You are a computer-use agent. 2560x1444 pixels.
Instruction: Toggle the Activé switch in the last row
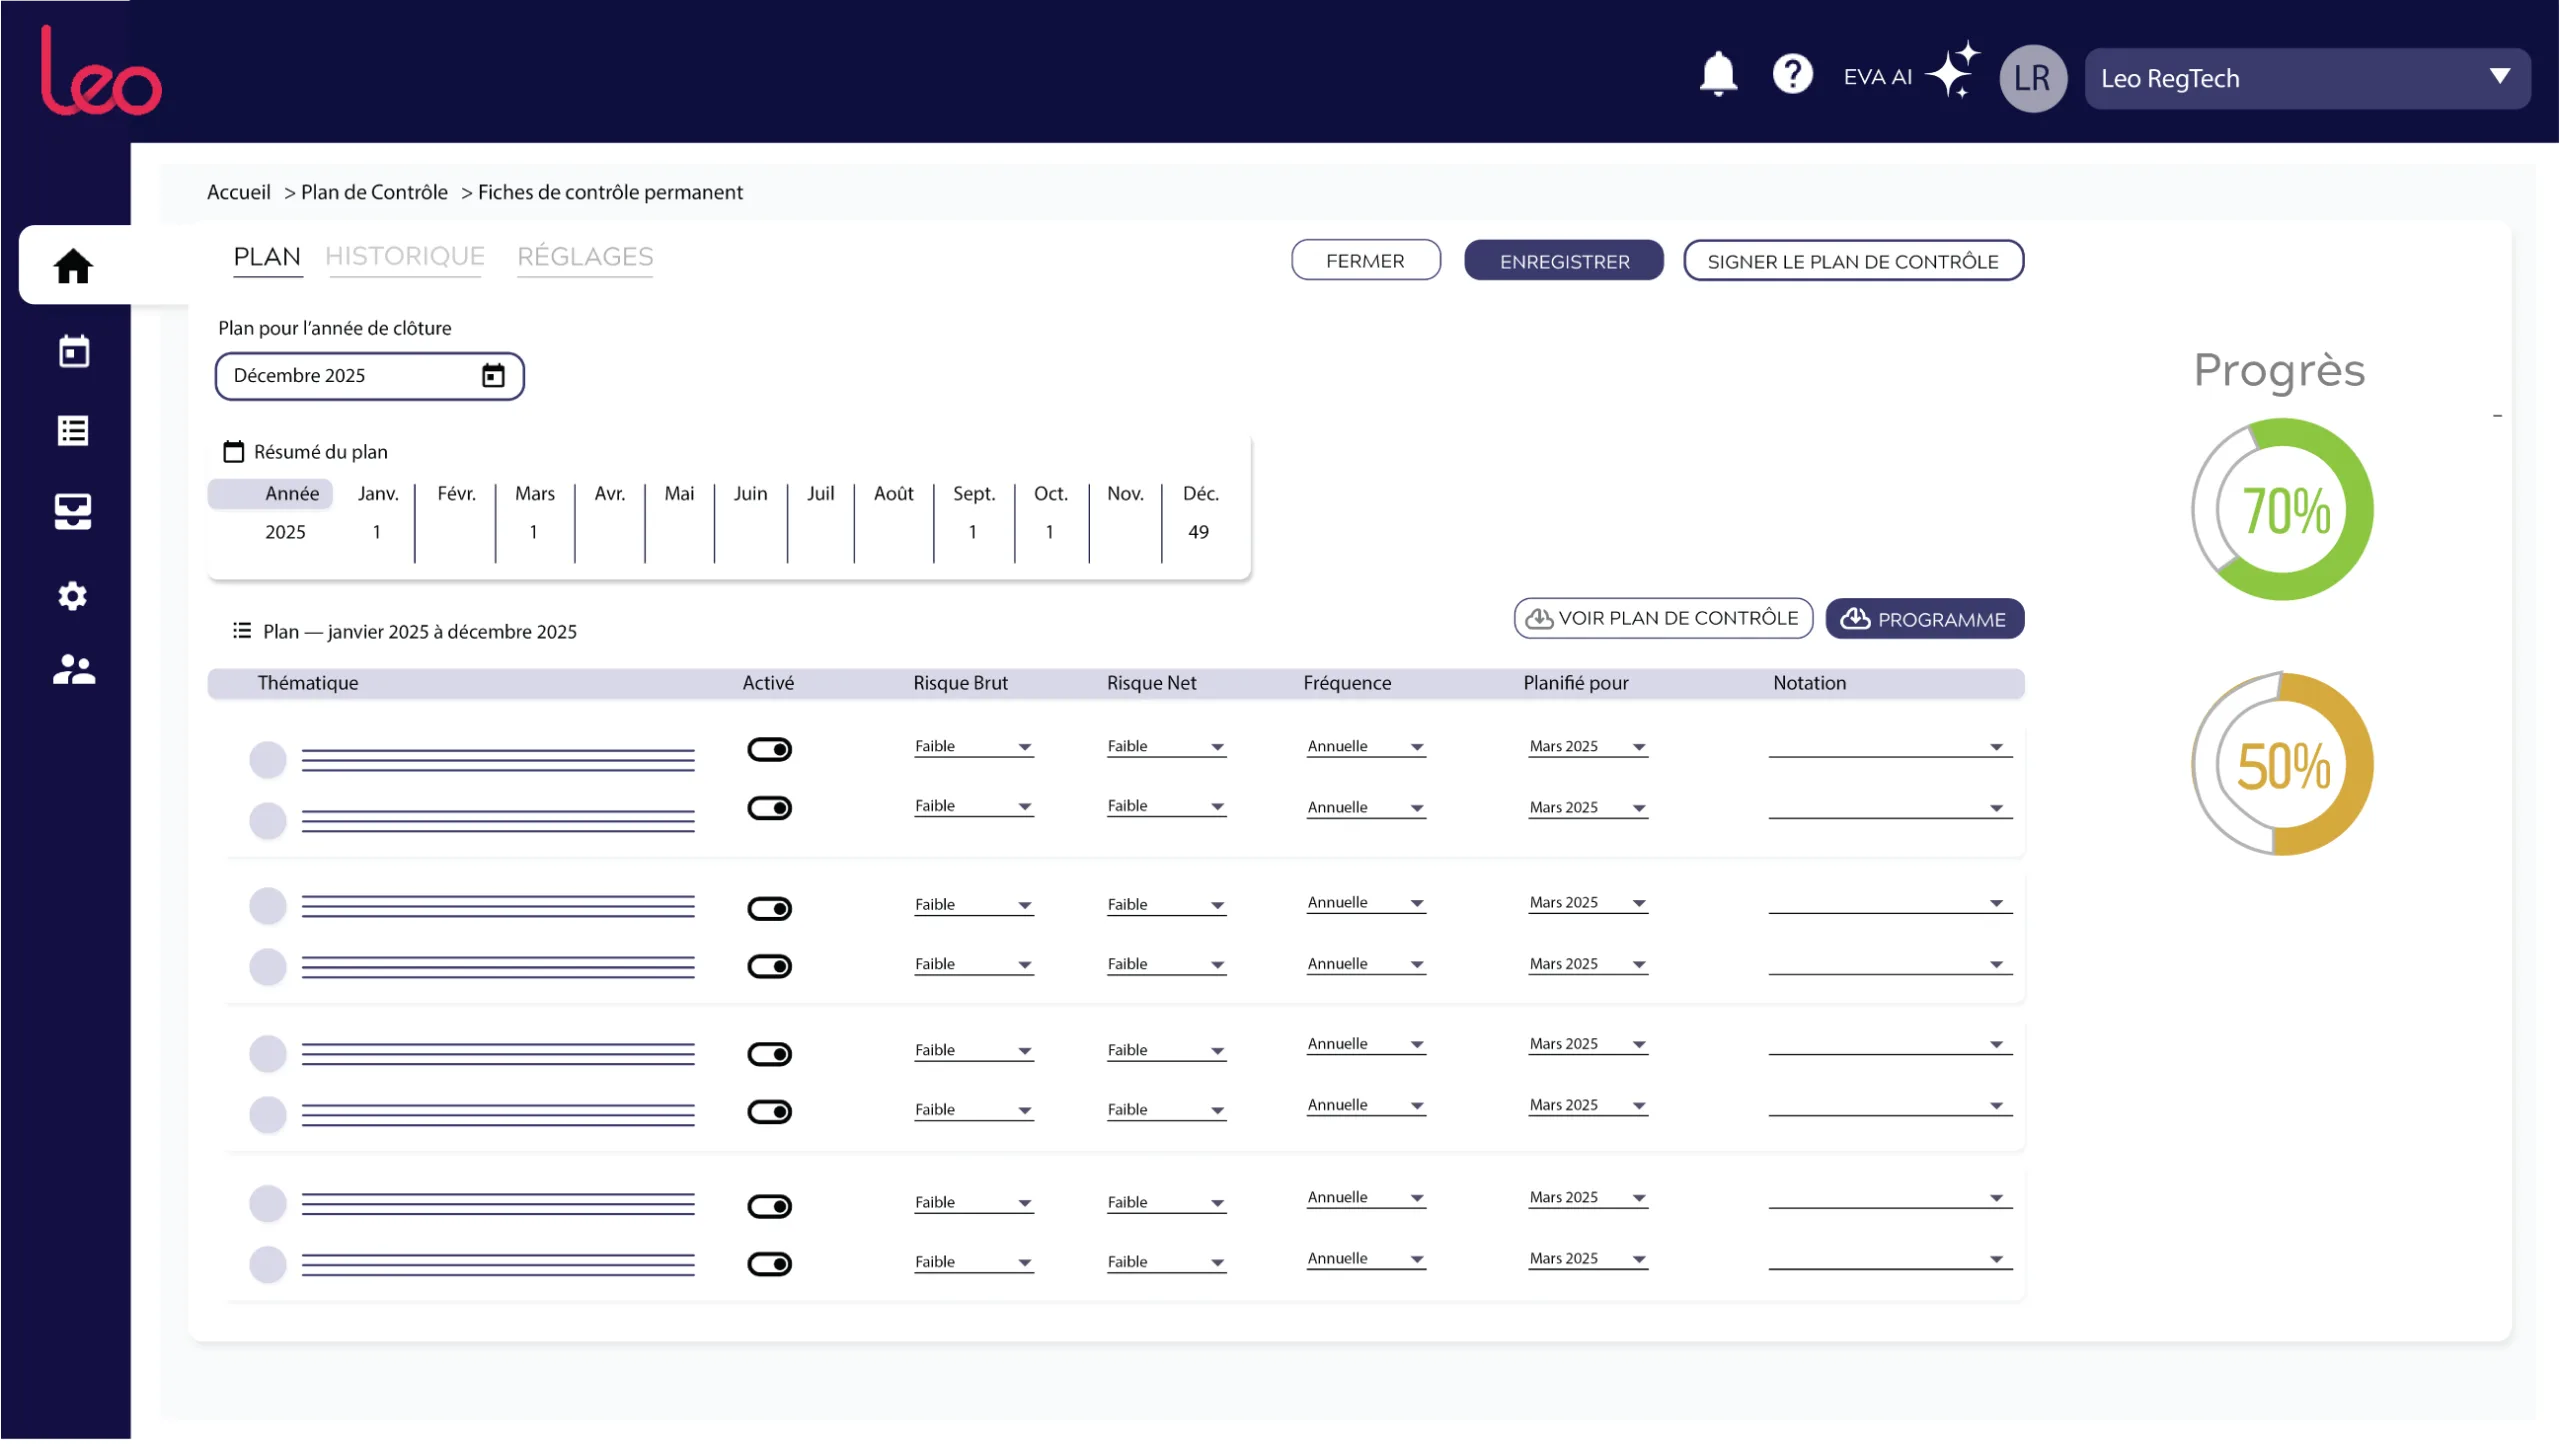point(769,1264)
